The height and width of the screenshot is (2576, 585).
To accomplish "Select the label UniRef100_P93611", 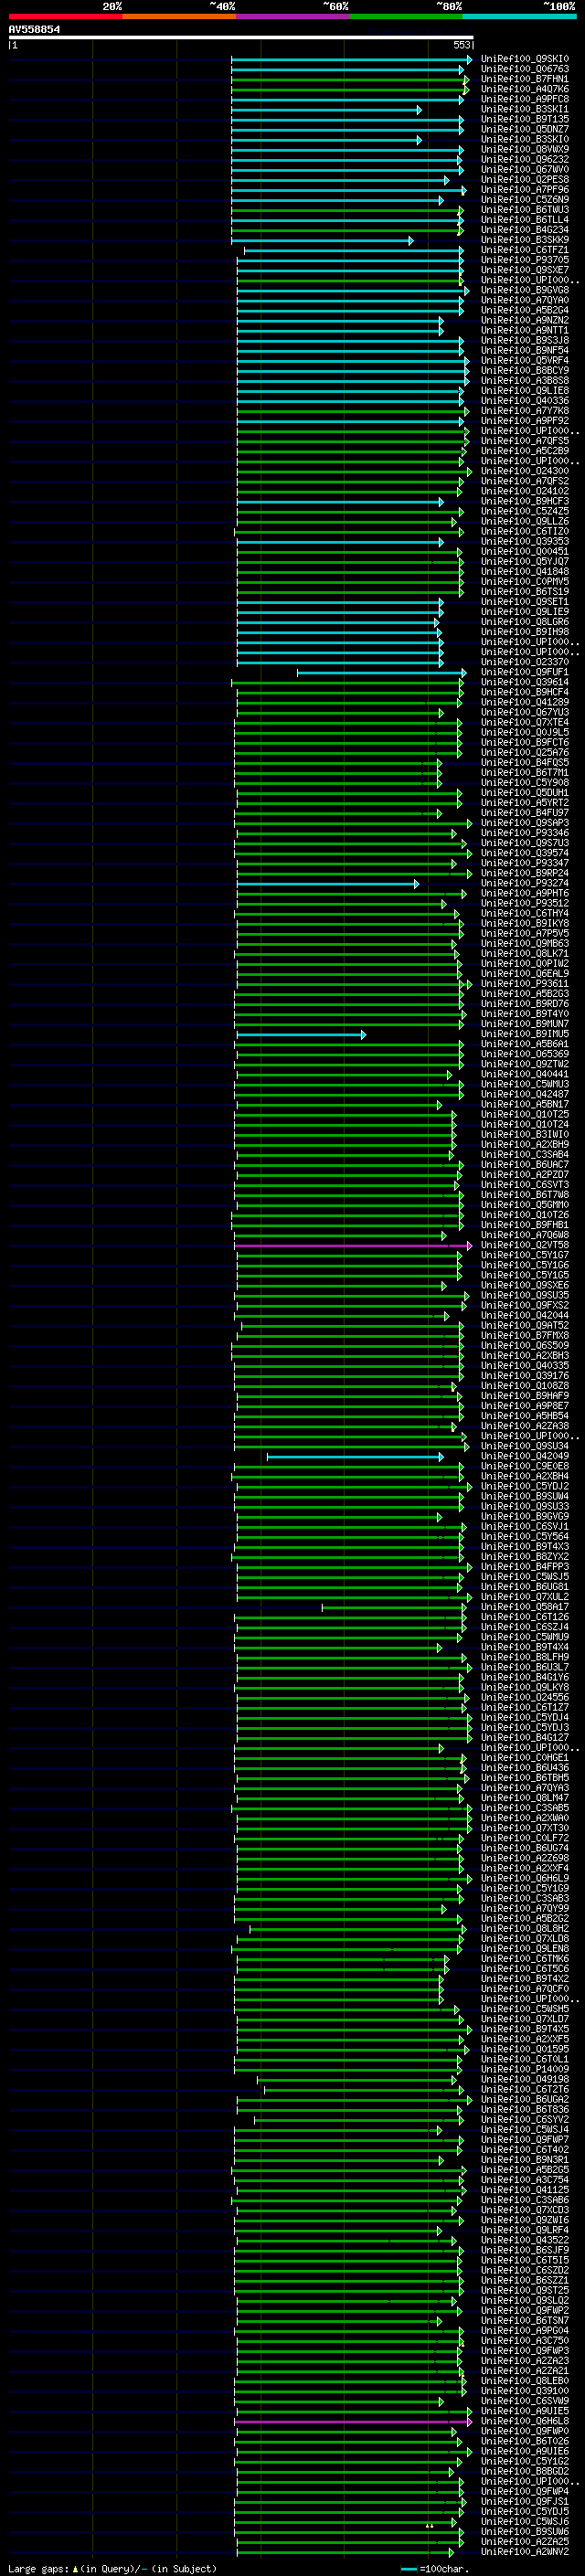I will (525, 984).
